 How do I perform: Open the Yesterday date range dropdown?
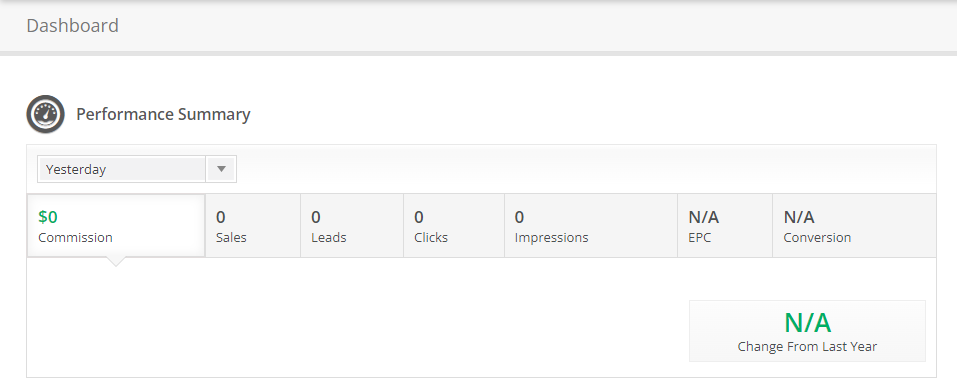(137, 169)
